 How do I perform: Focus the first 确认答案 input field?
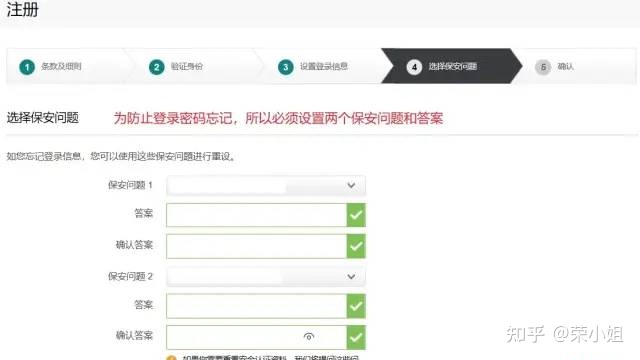[x=257, y=246]
